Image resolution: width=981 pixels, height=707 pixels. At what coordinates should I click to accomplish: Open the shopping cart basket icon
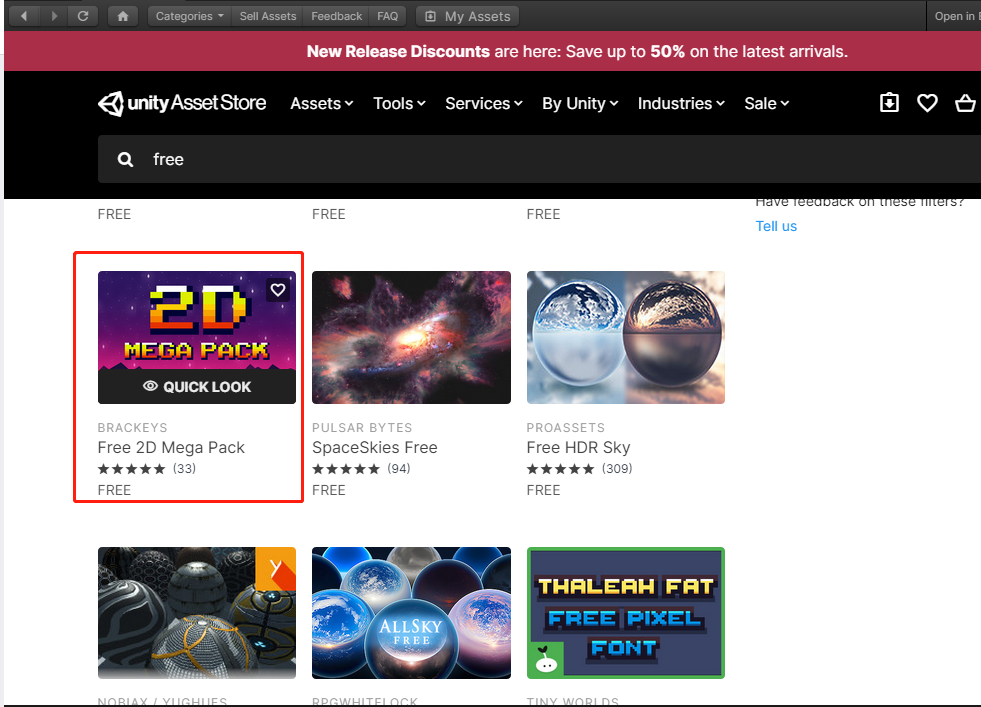point(965,103)
